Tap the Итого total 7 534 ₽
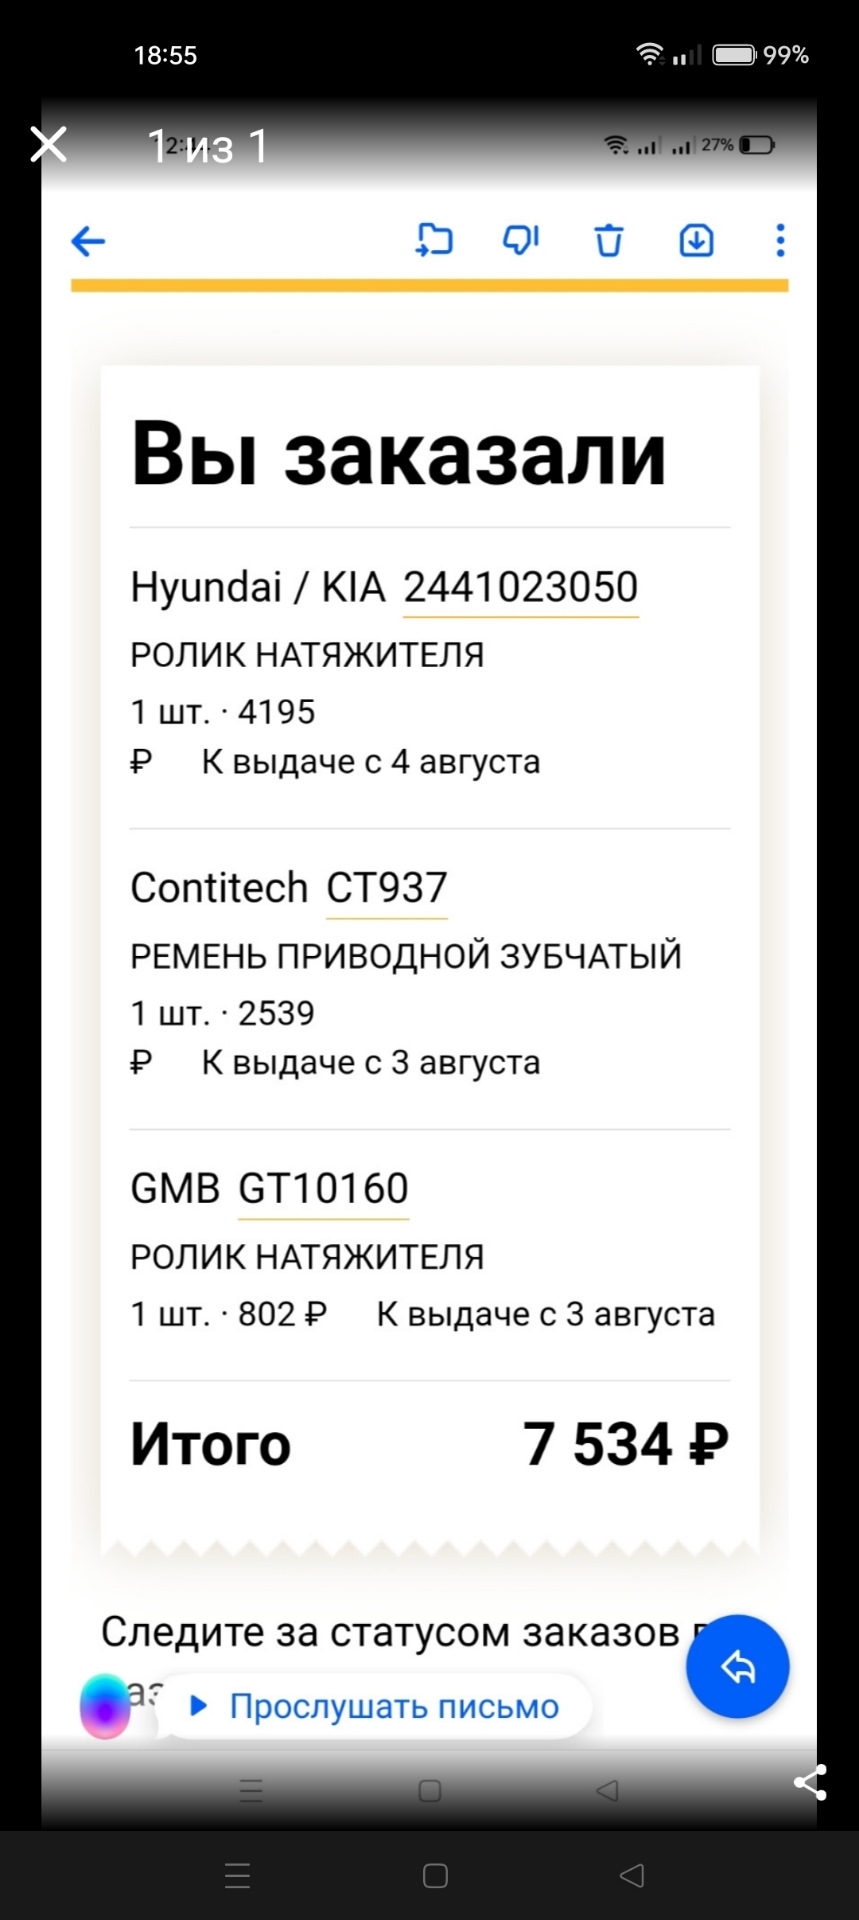Viewport: 859px width, 1920px height. [625, 1444]
